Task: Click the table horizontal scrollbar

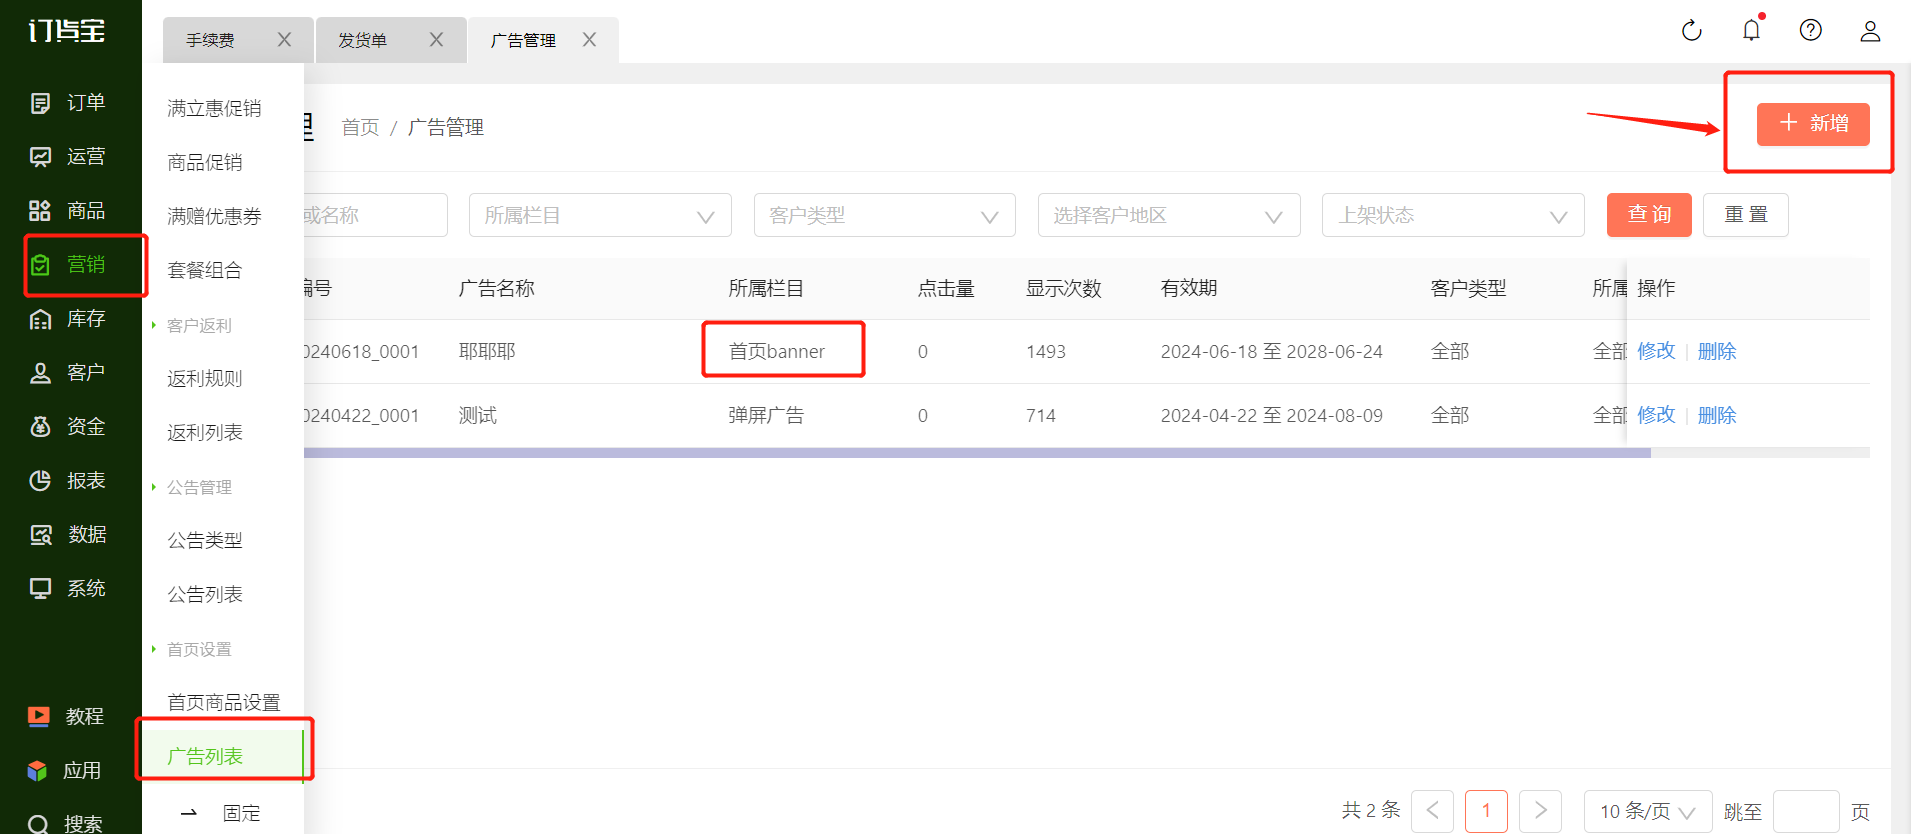Action: pyautogui.click(x=976, y=453)
